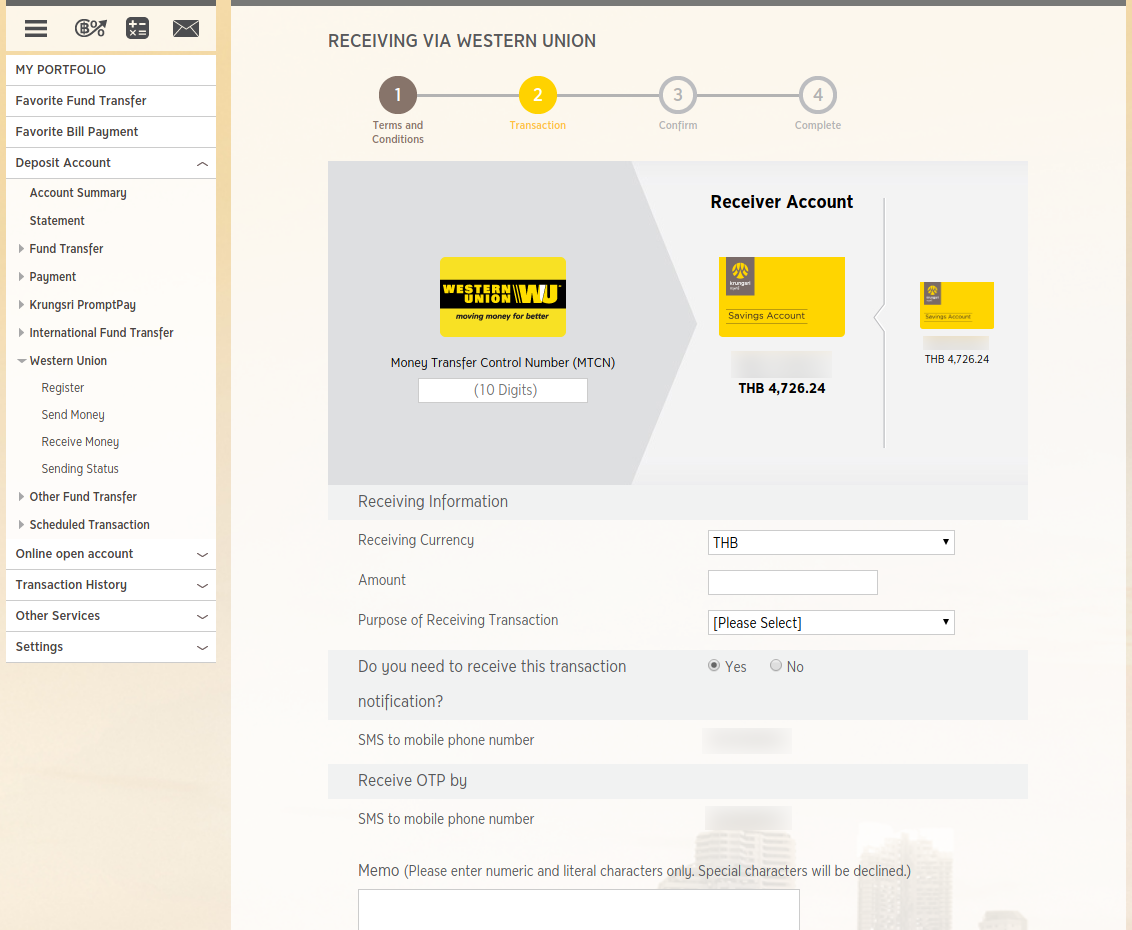Click the currency exchange rate icon
This screenshot has height=930, width=1132.
(90, 28)
